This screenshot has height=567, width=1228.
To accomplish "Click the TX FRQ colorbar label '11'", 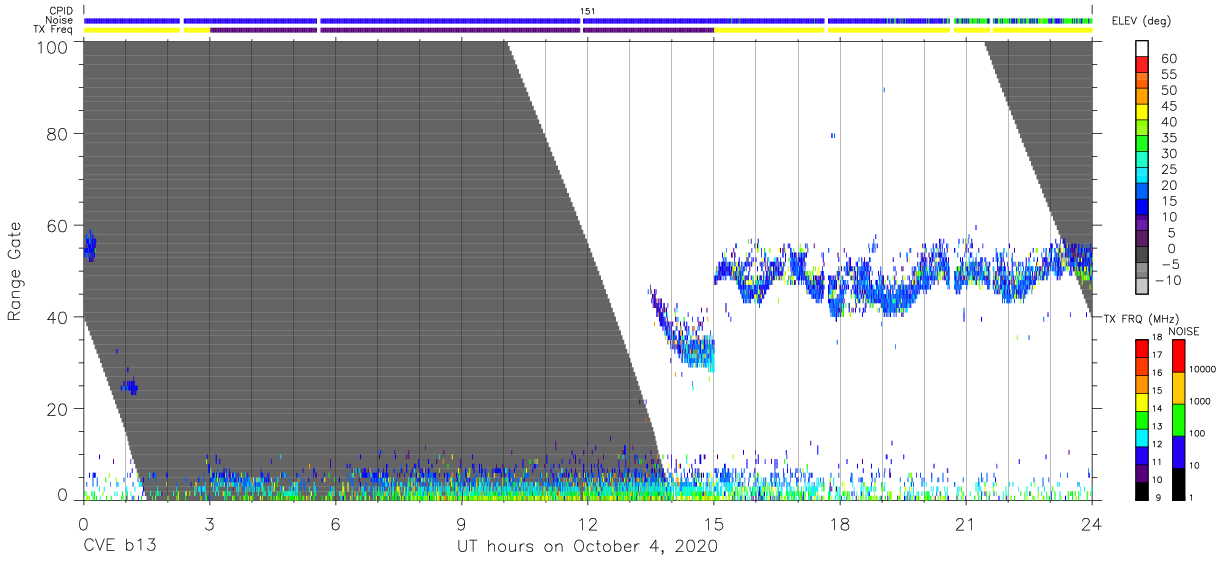I will click(x=1158, y=462).
